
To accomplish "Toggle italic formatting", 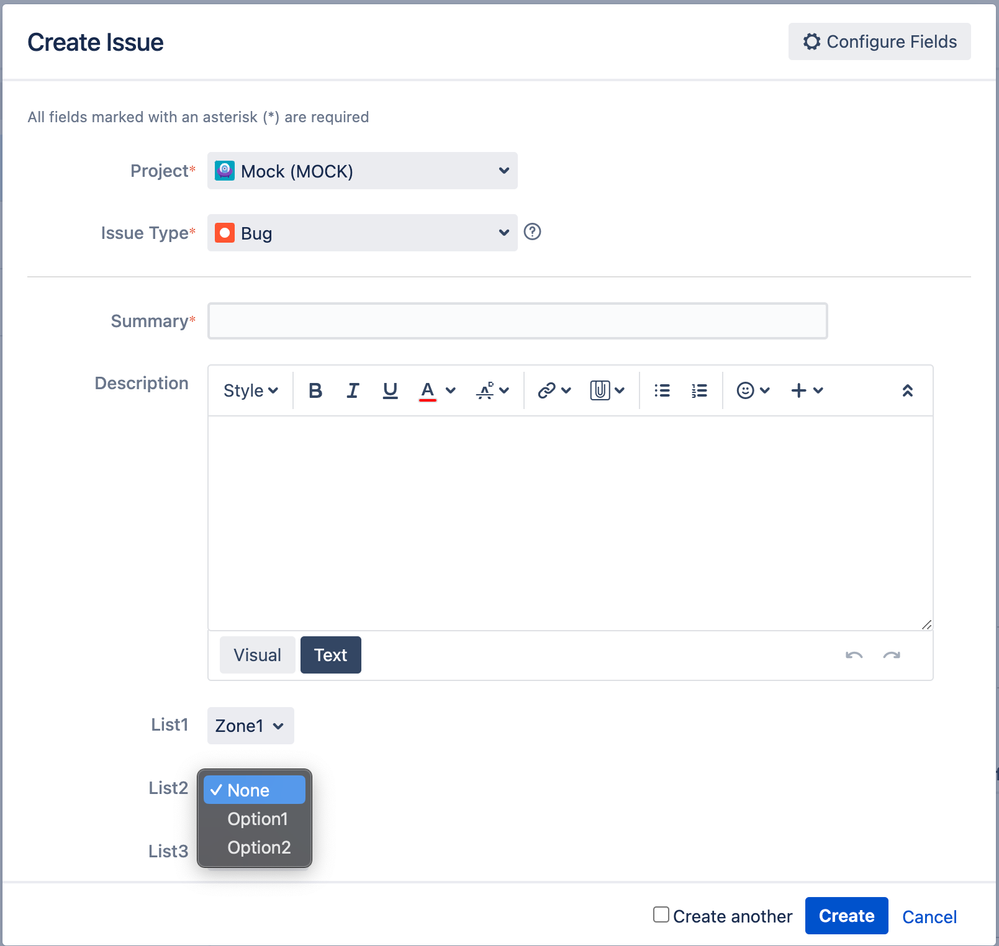I will (x=352, y=391).
